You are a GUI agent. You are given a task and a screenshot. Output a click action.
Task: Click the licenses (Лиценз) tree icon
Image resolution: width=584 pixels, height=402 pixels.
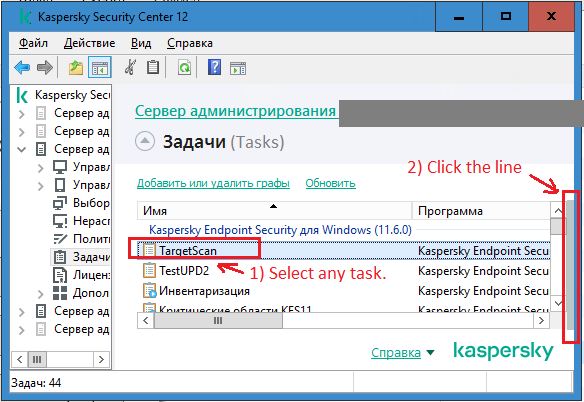60,275
